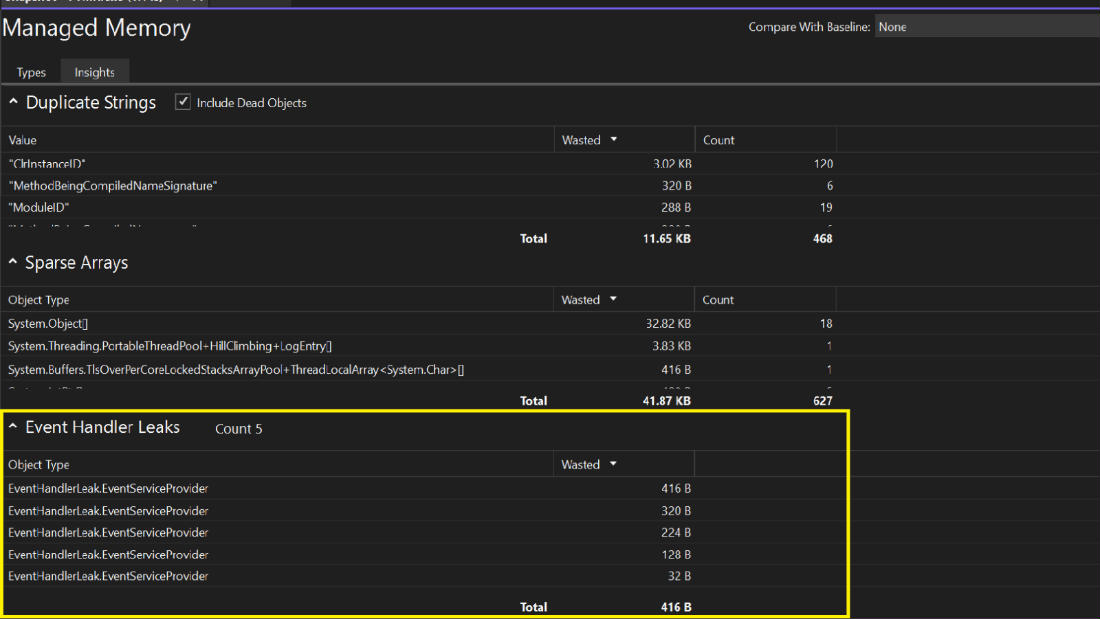Select EventServiceProvider row with 224 B
Image resolution: width=1100 pixels, height=619 pixels.
tap(424, 533)
